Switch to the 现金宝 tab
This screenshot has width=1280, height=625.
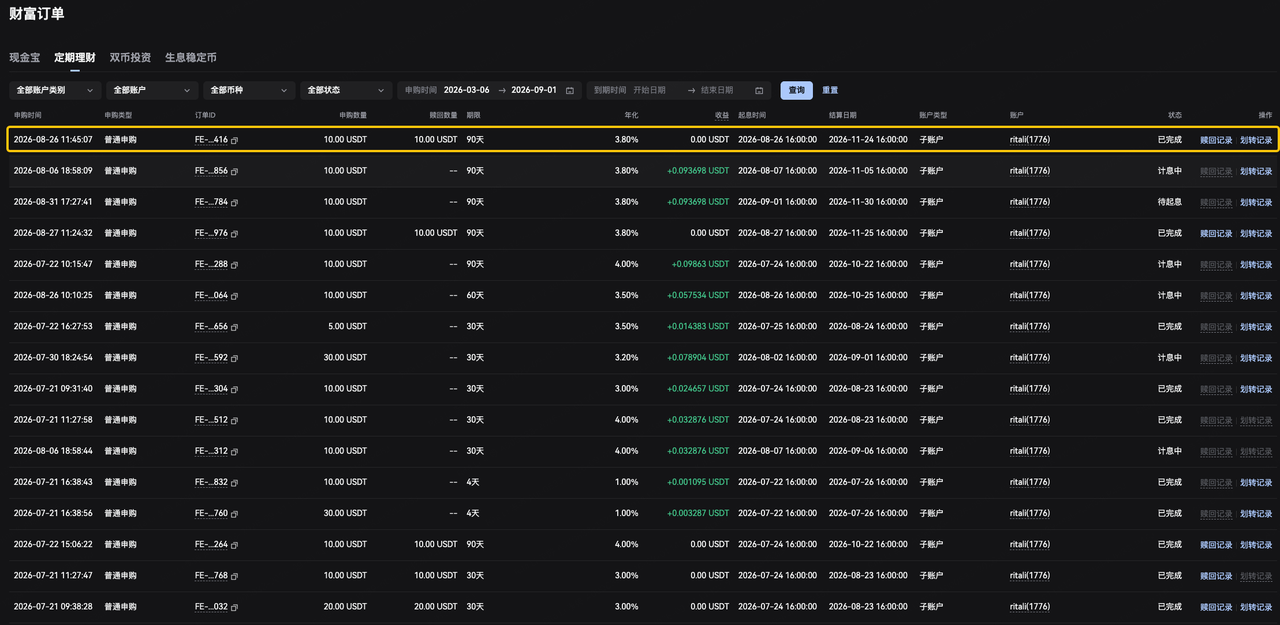25,58
